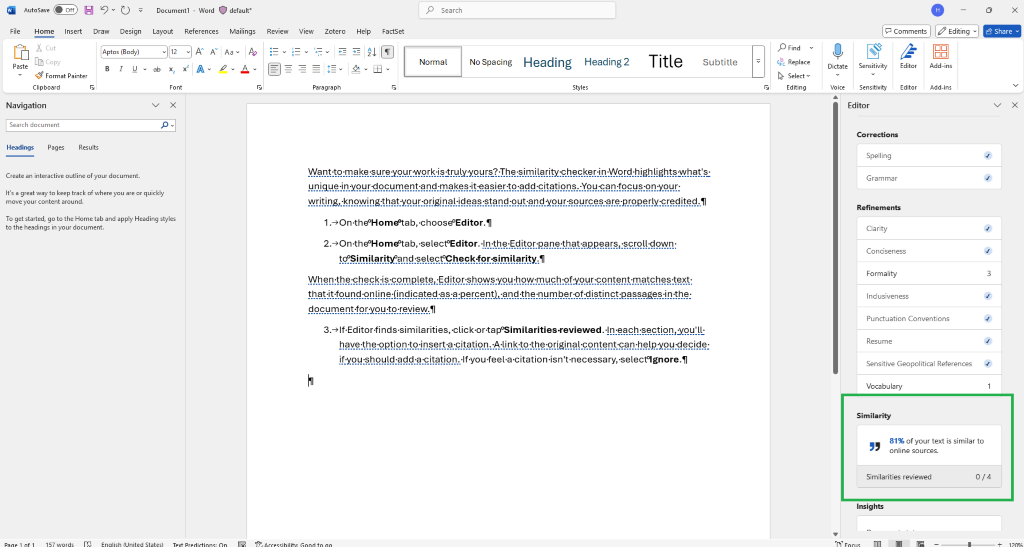This screenshot has height=547, width=1024.
Task: Center align the paragraph
Action: [289, 69]
